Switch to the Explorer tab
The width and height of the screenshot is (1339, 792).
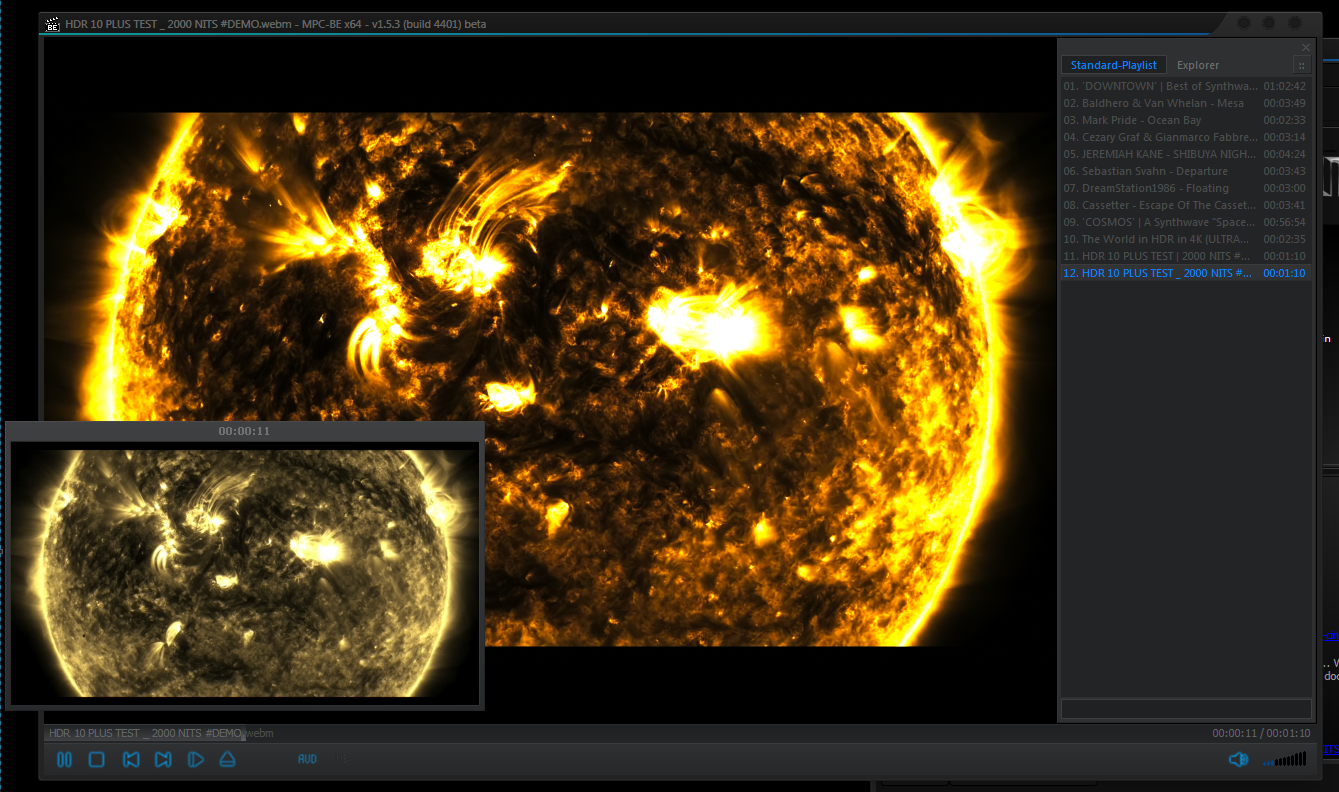tap(1198, 65)
